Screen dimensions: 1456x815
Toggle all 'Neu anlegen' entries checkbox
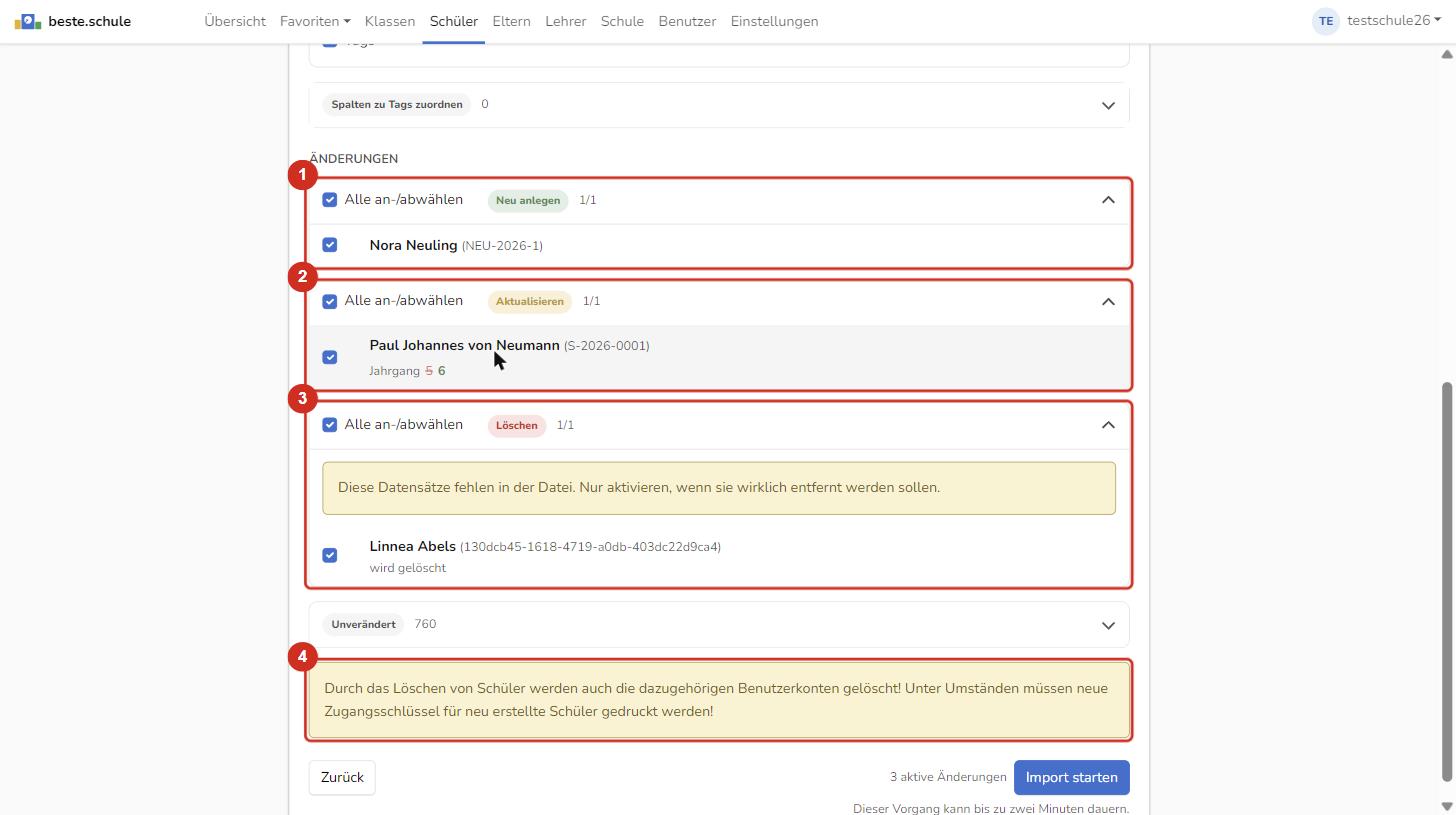click(x=330, y=200)
